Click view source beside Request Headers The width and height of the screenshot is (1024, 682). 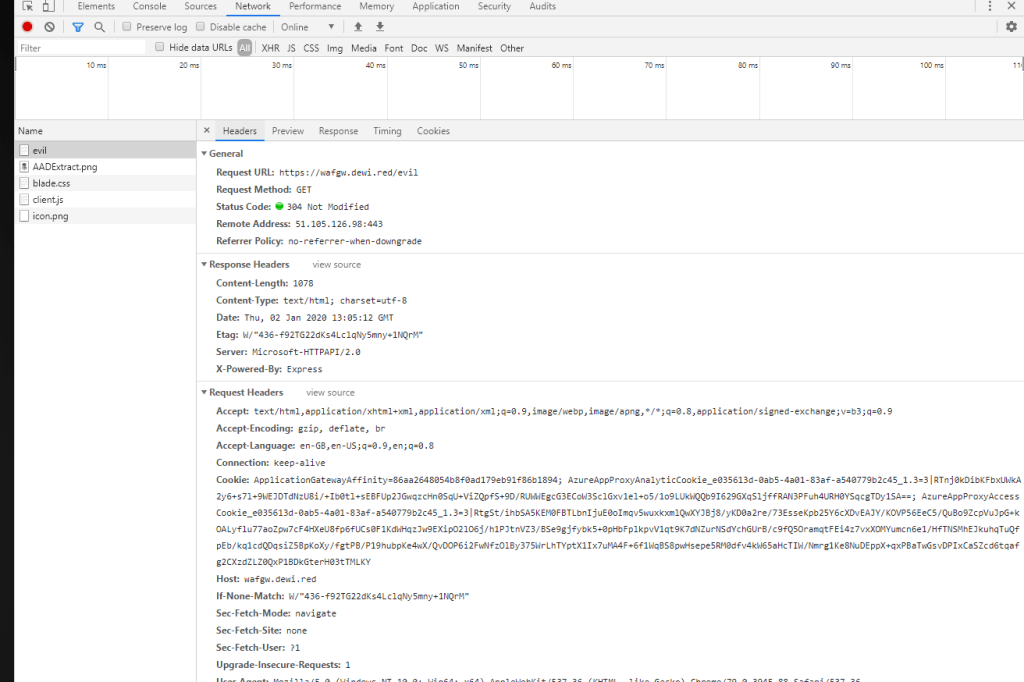tap(330, 393)
